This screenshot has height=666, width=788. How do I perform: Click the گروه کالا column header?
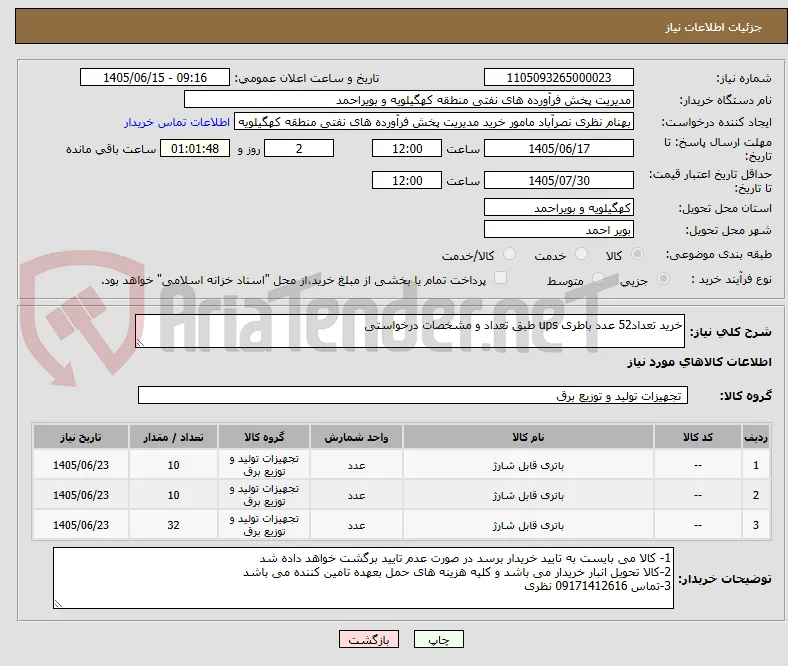(264, 437)
